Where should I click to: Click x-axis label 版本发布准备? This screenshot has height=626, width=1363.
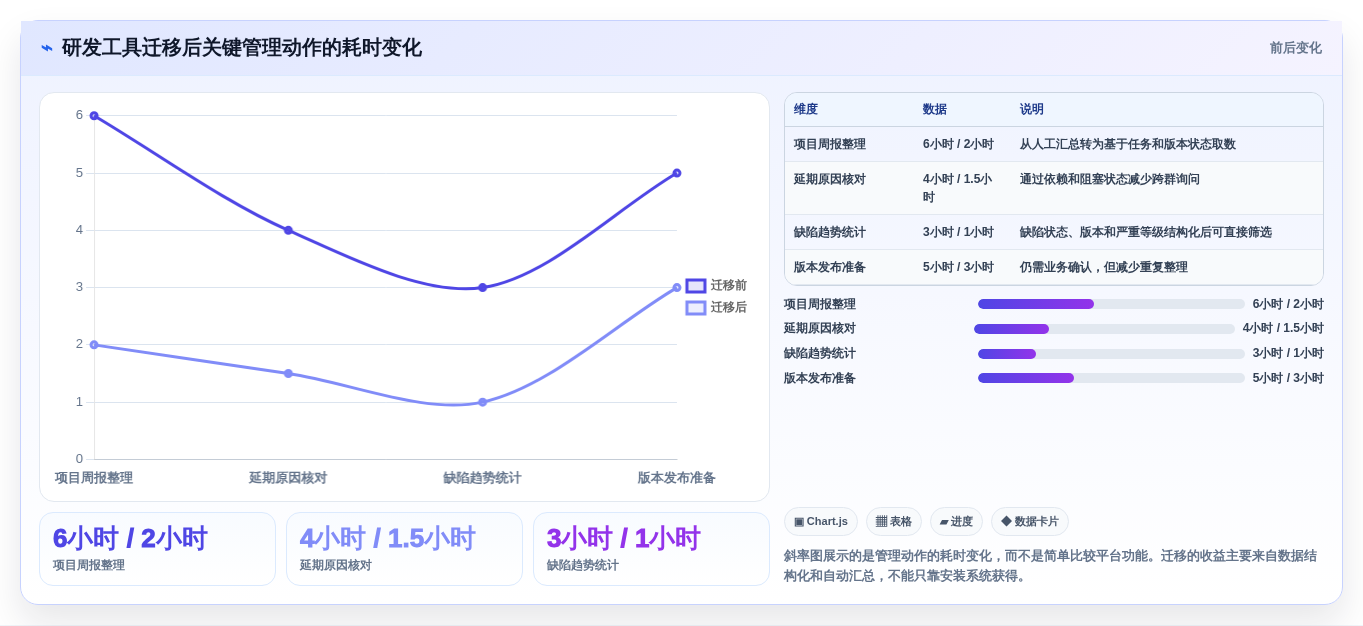tap(677, 478)
